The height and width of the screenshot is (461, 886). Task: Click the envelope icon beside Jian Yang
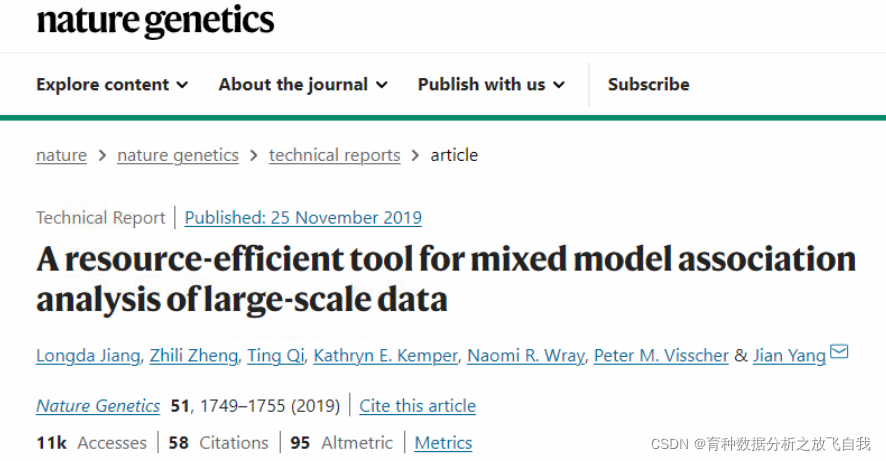pos(840,352)
